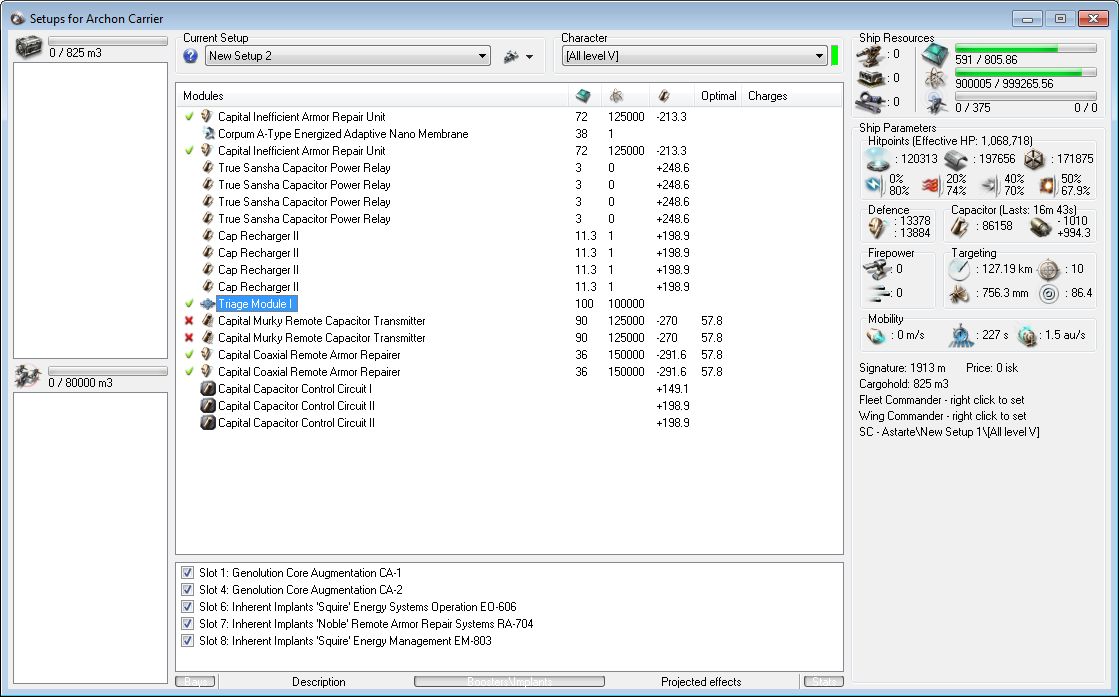Click Fleet Commander - right click to set
The height and width of the screenshot is (697, 1119).
pyautogui.click(x=942, y=400)
